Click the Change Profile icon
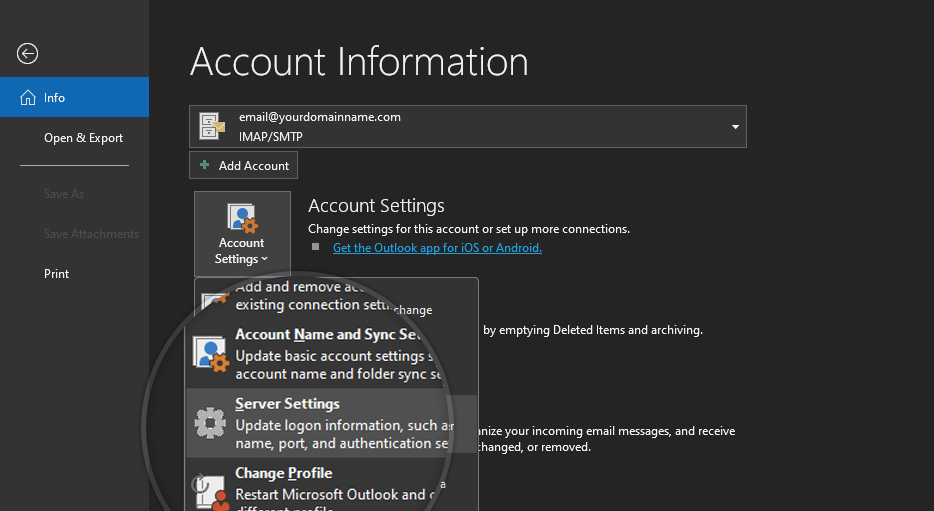The height and width of the screenshot is (511, 934). coord(210,492)
